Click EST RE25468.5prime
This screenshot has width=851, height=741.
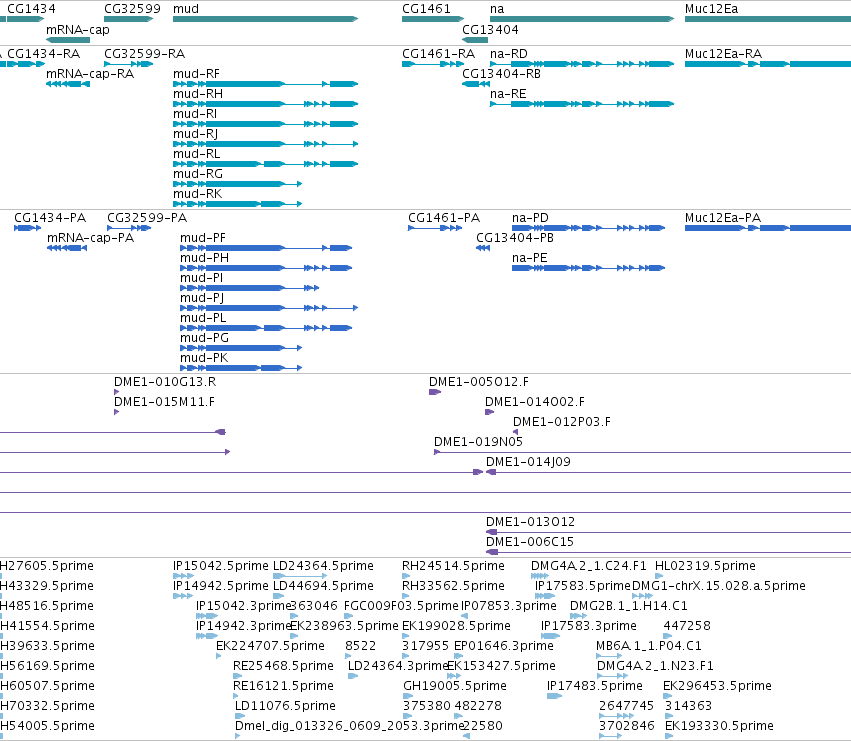click(237, 676)
